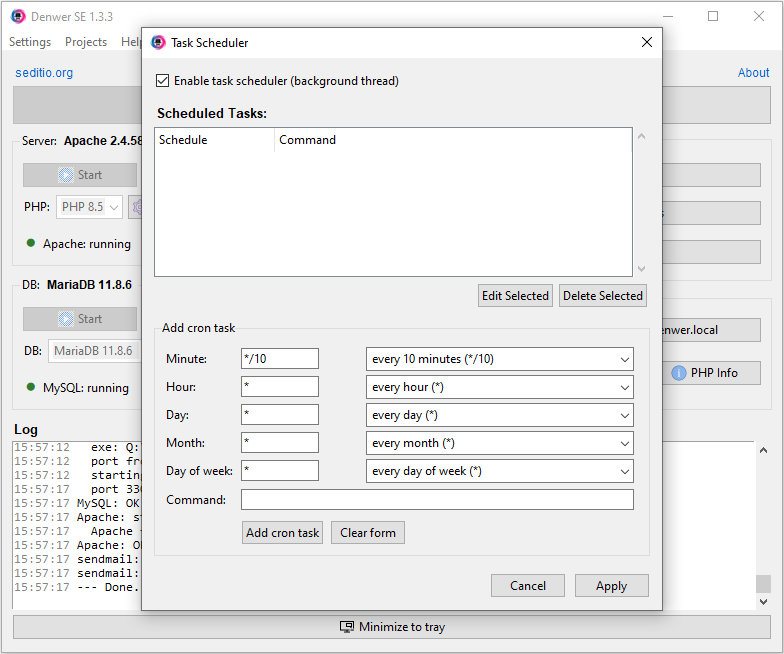This screenshot has height=654, width=784.
Task: Click the Minimize to tray button
Action: click(392, 627)
